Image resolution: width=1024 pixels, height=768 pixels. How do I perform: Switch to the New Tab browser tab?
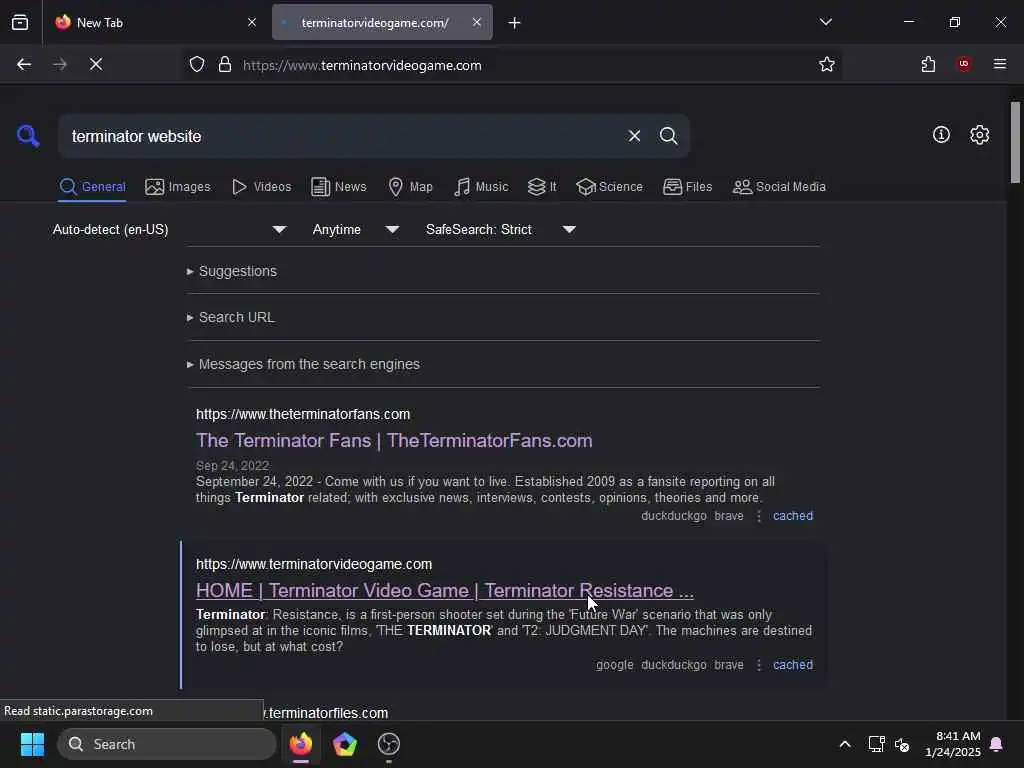(x=153, y=23)
